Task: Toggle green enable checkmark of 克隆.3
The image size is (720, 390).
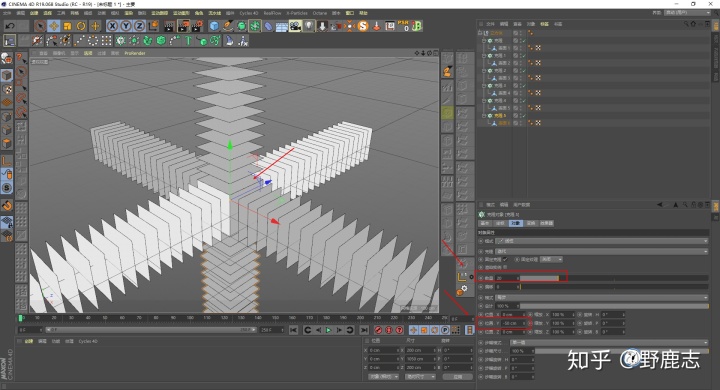Action: point(524,85)
